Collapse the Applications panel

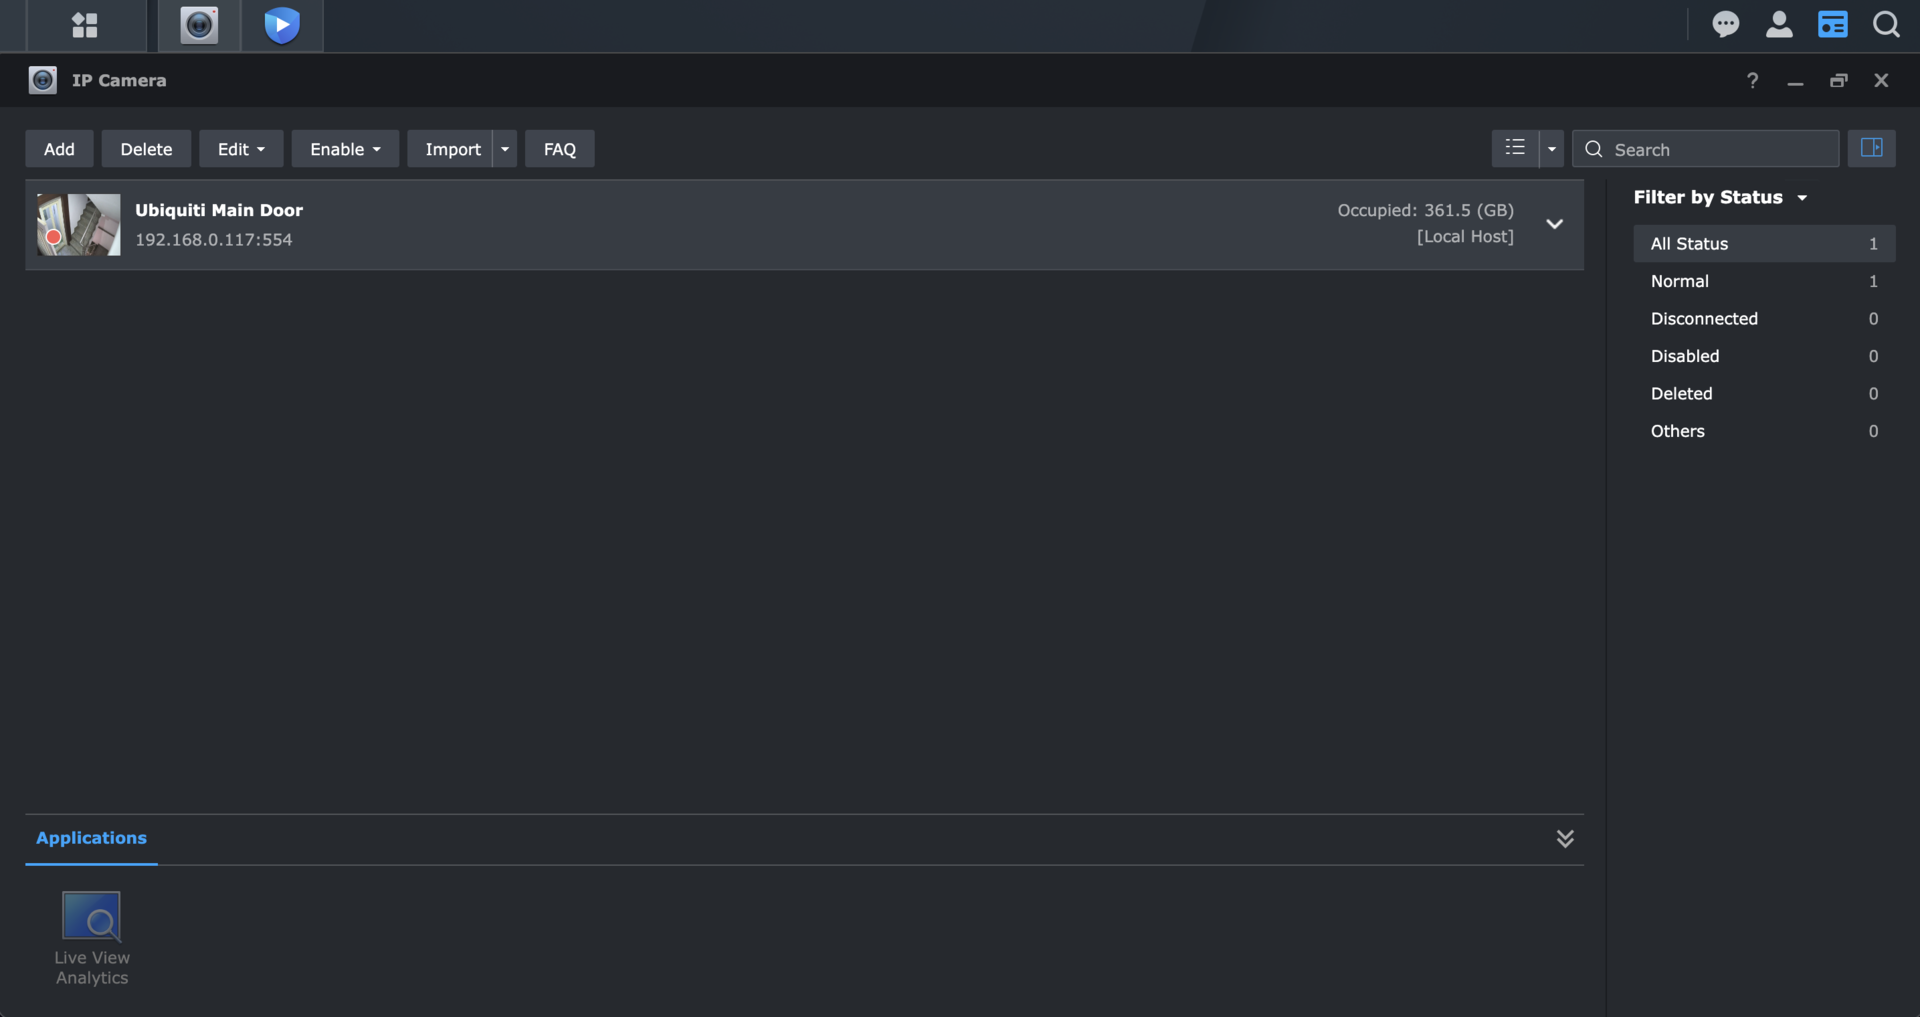pos(1565,839)
